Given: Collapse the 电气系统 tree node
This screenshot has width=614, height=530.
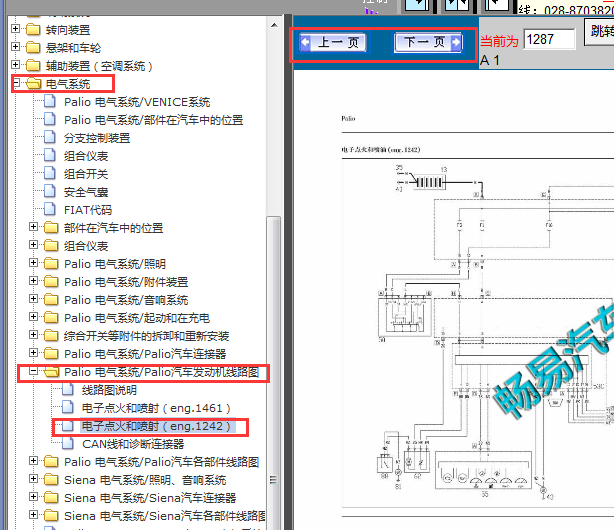Looking at the screenshot, I should pos(15,83).
